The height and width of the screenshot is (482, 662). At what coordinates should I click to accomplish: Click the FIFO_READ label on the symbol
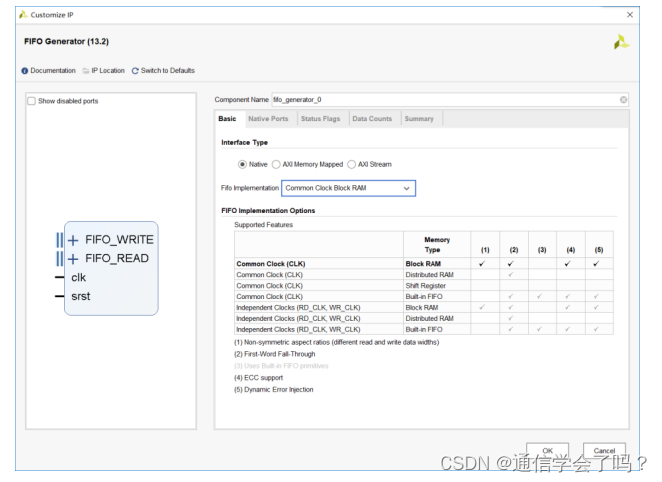(x=117, y=258)
